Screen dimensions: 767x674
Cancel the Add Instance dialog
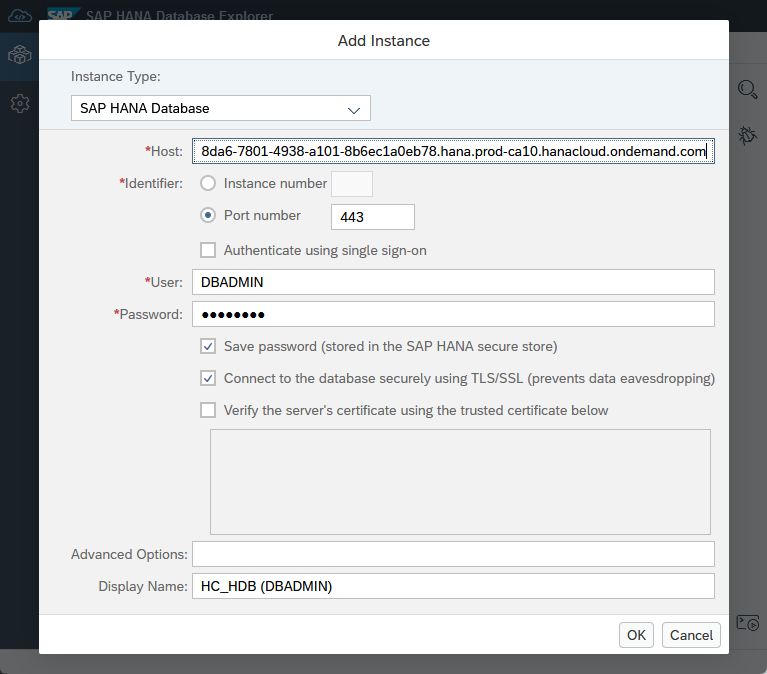pos(691,635)
